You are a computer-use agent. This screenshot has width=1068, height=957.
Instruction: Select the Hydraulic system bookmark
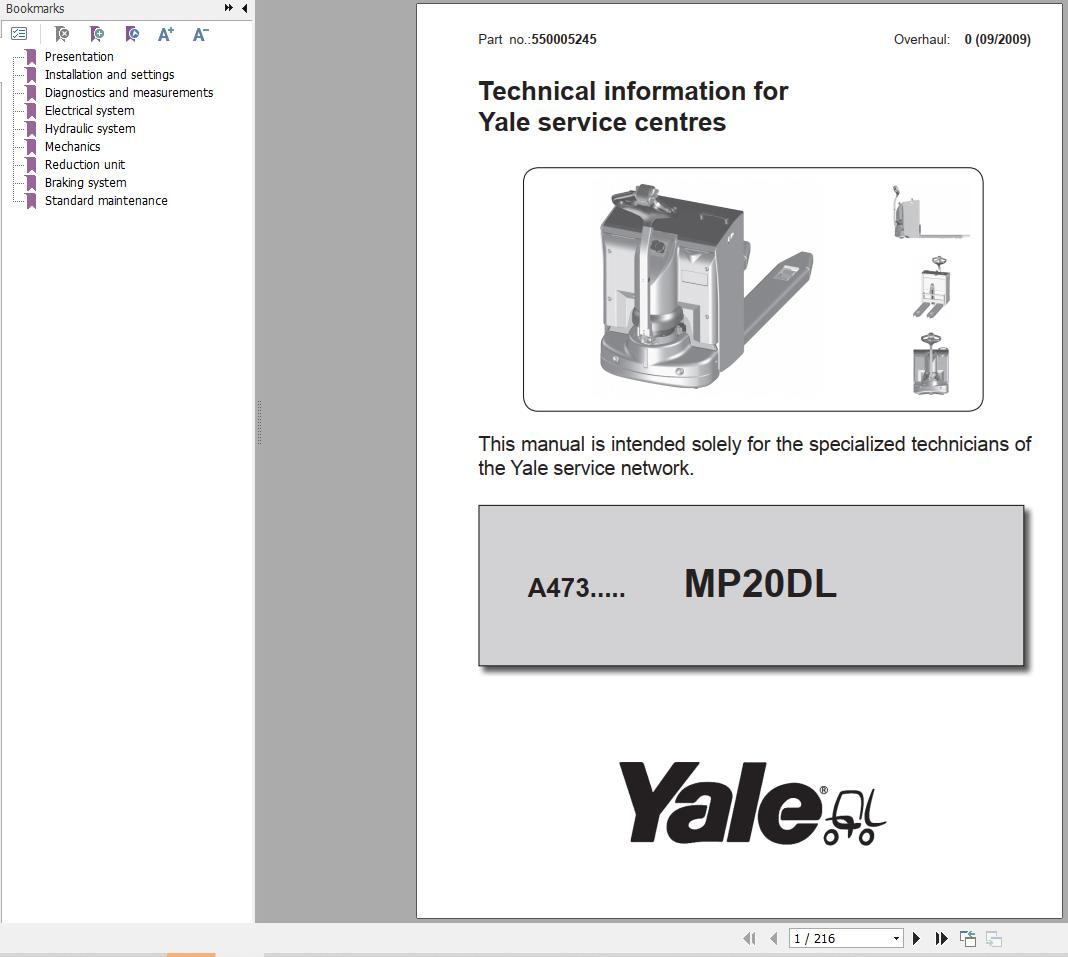coord(90,129)
